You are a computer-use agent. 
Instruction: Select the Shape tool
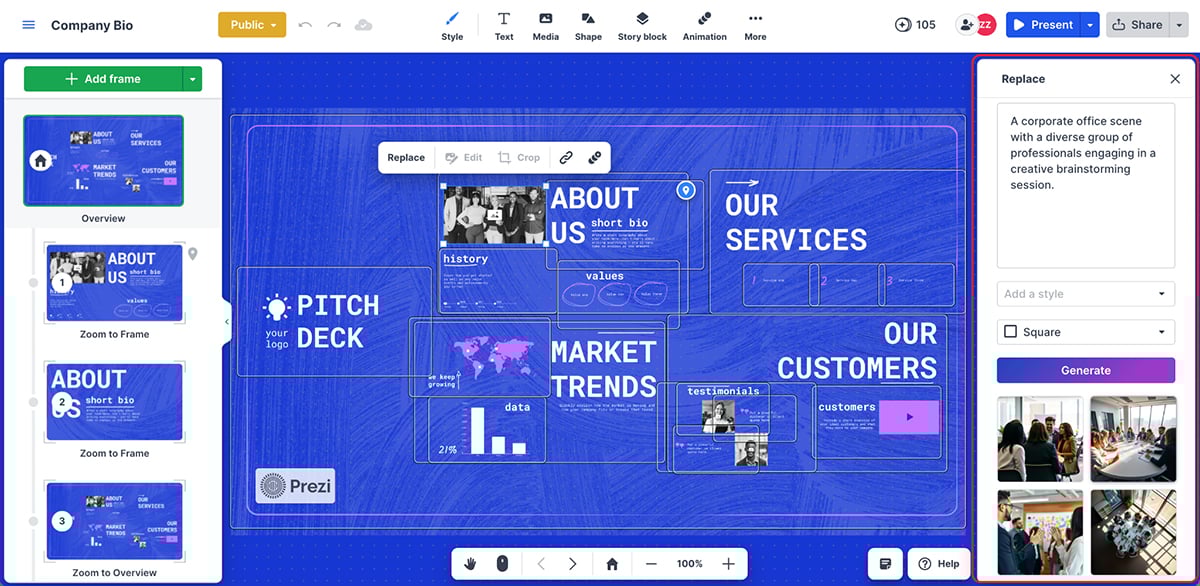[588, 24]
